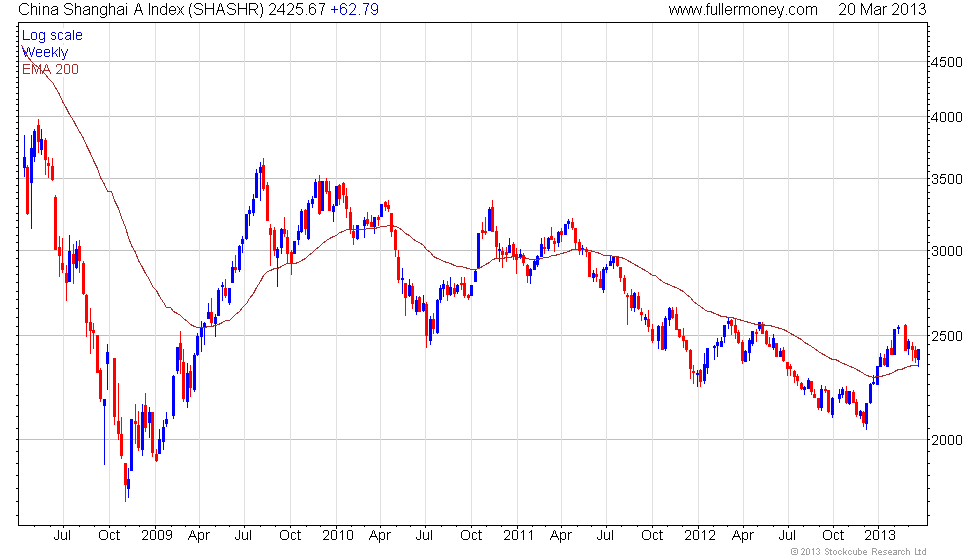The image size is (980, 560).
Task: Select the chart date 20 Mar 2013
Action: [882, 10]
